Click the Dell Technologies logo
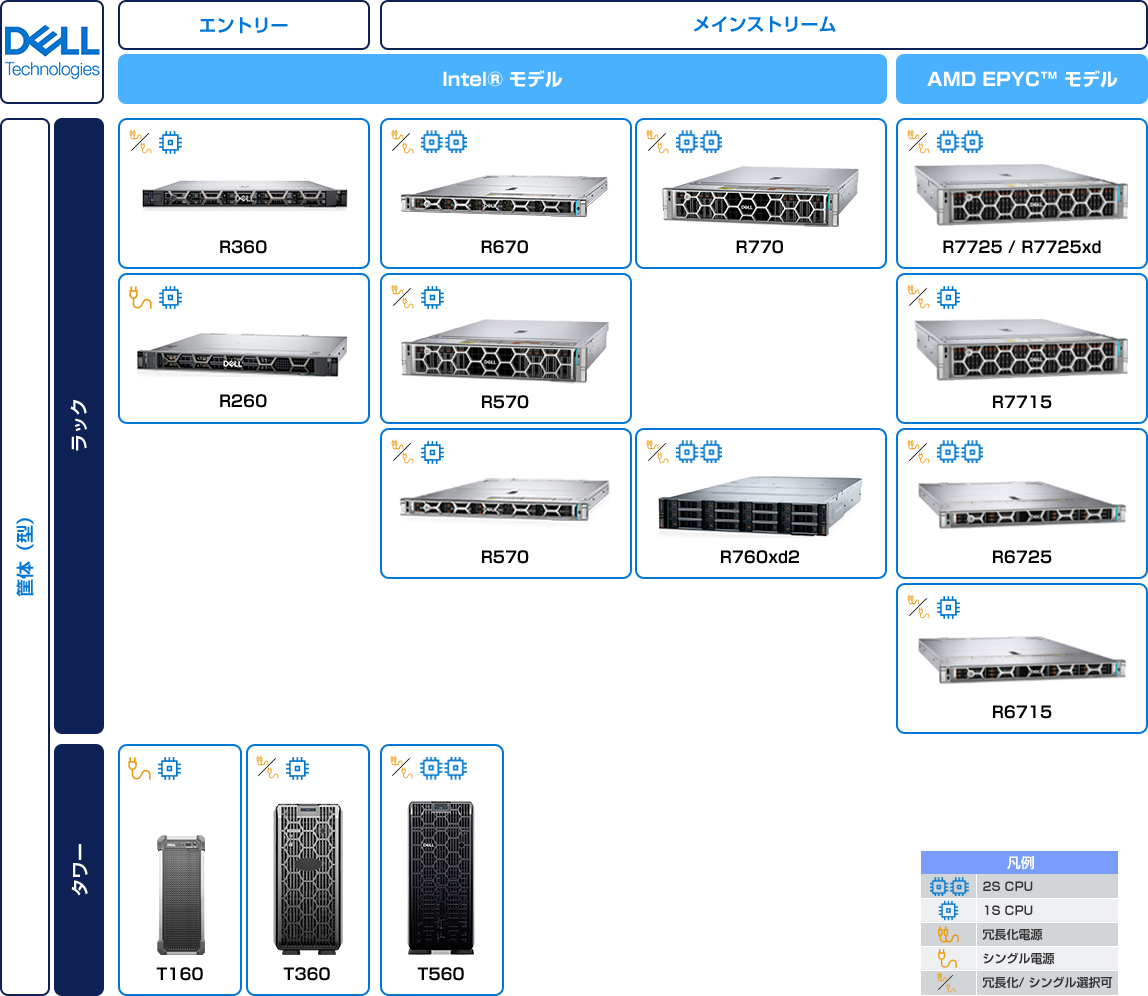 coord(52,52)
